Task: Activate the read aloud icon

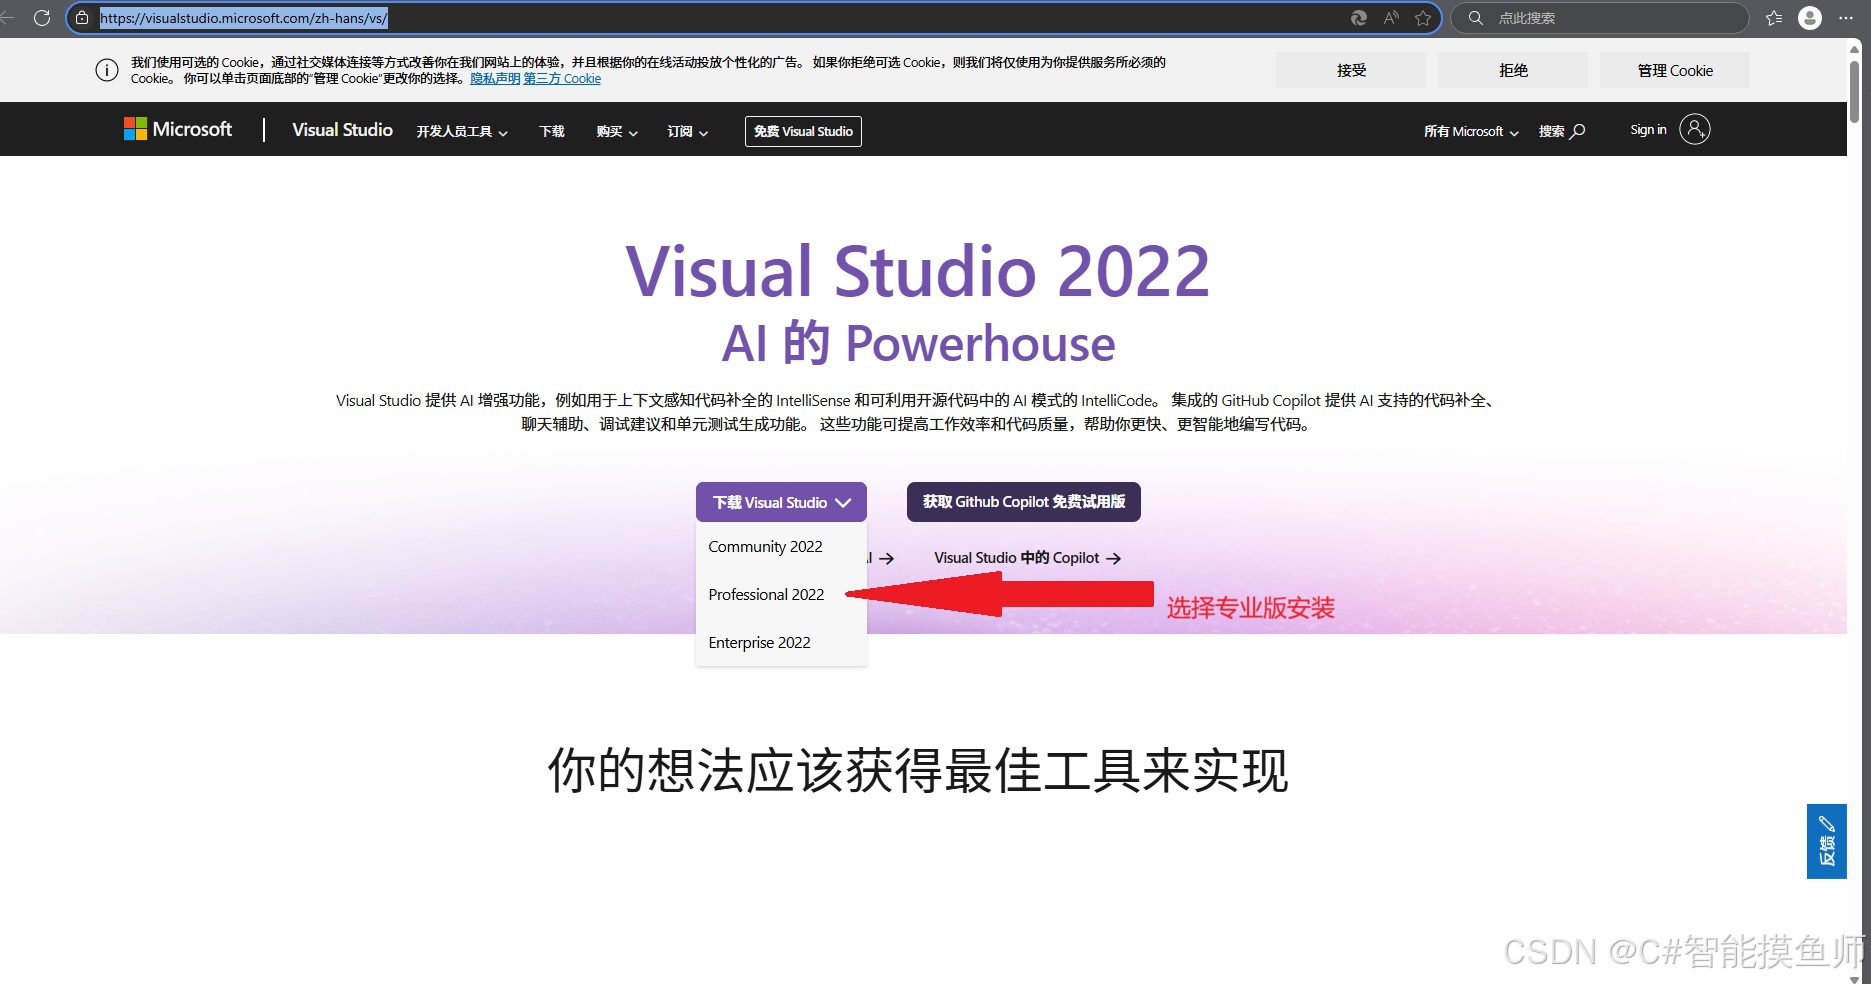Action: point(1391,17)
